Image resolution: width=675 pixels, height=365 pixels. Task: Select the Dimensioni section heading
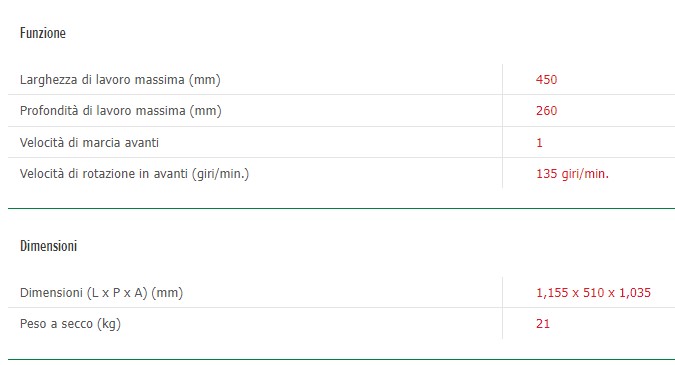point(48,246)
